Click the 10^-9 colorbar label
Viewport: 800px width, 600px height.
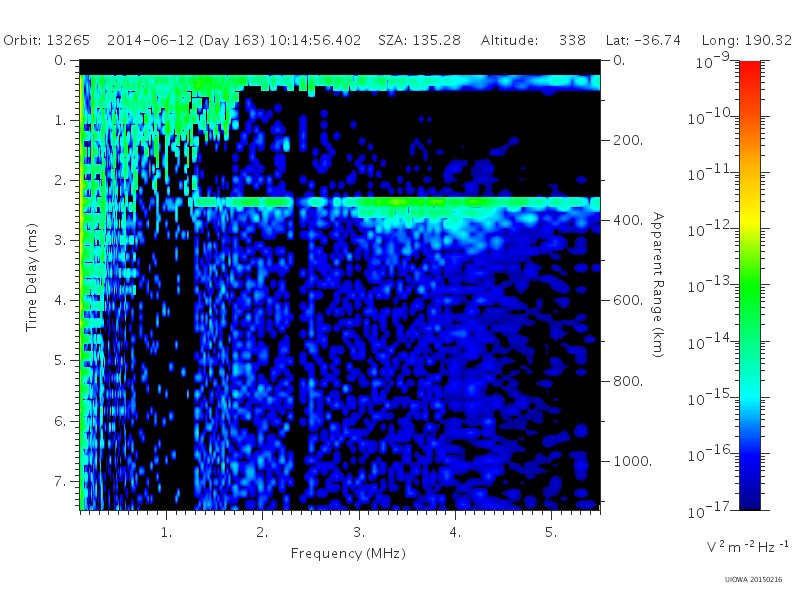click(713, 60)
